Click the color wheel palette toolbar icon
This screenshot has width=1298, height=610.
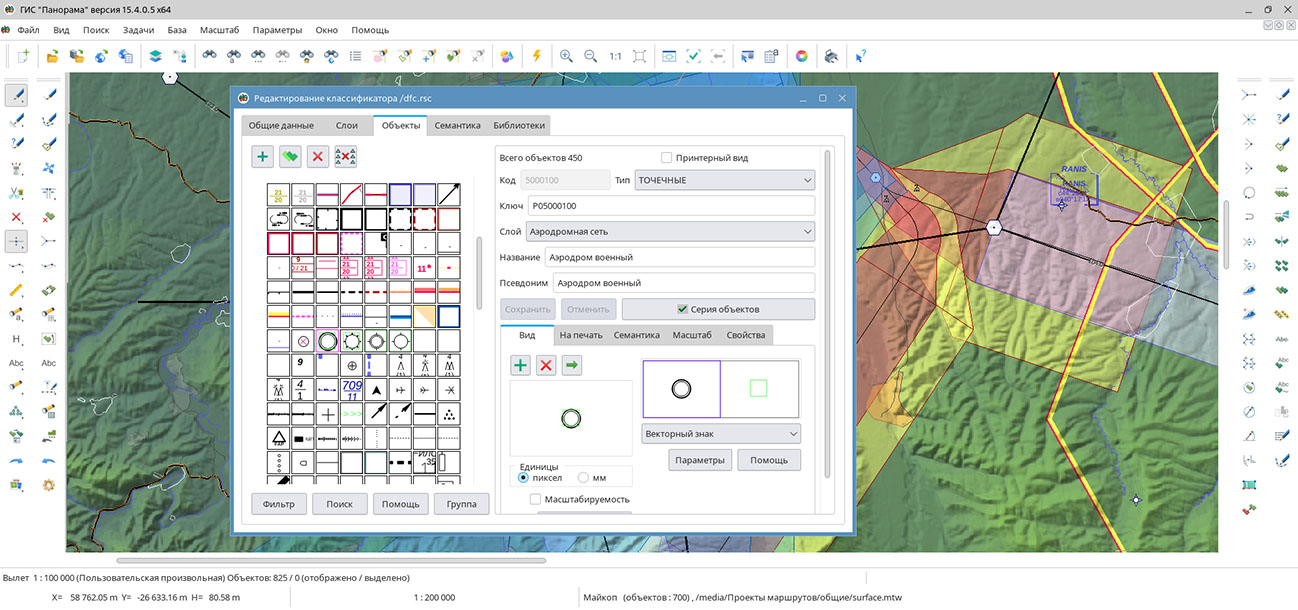pos(801,56)
